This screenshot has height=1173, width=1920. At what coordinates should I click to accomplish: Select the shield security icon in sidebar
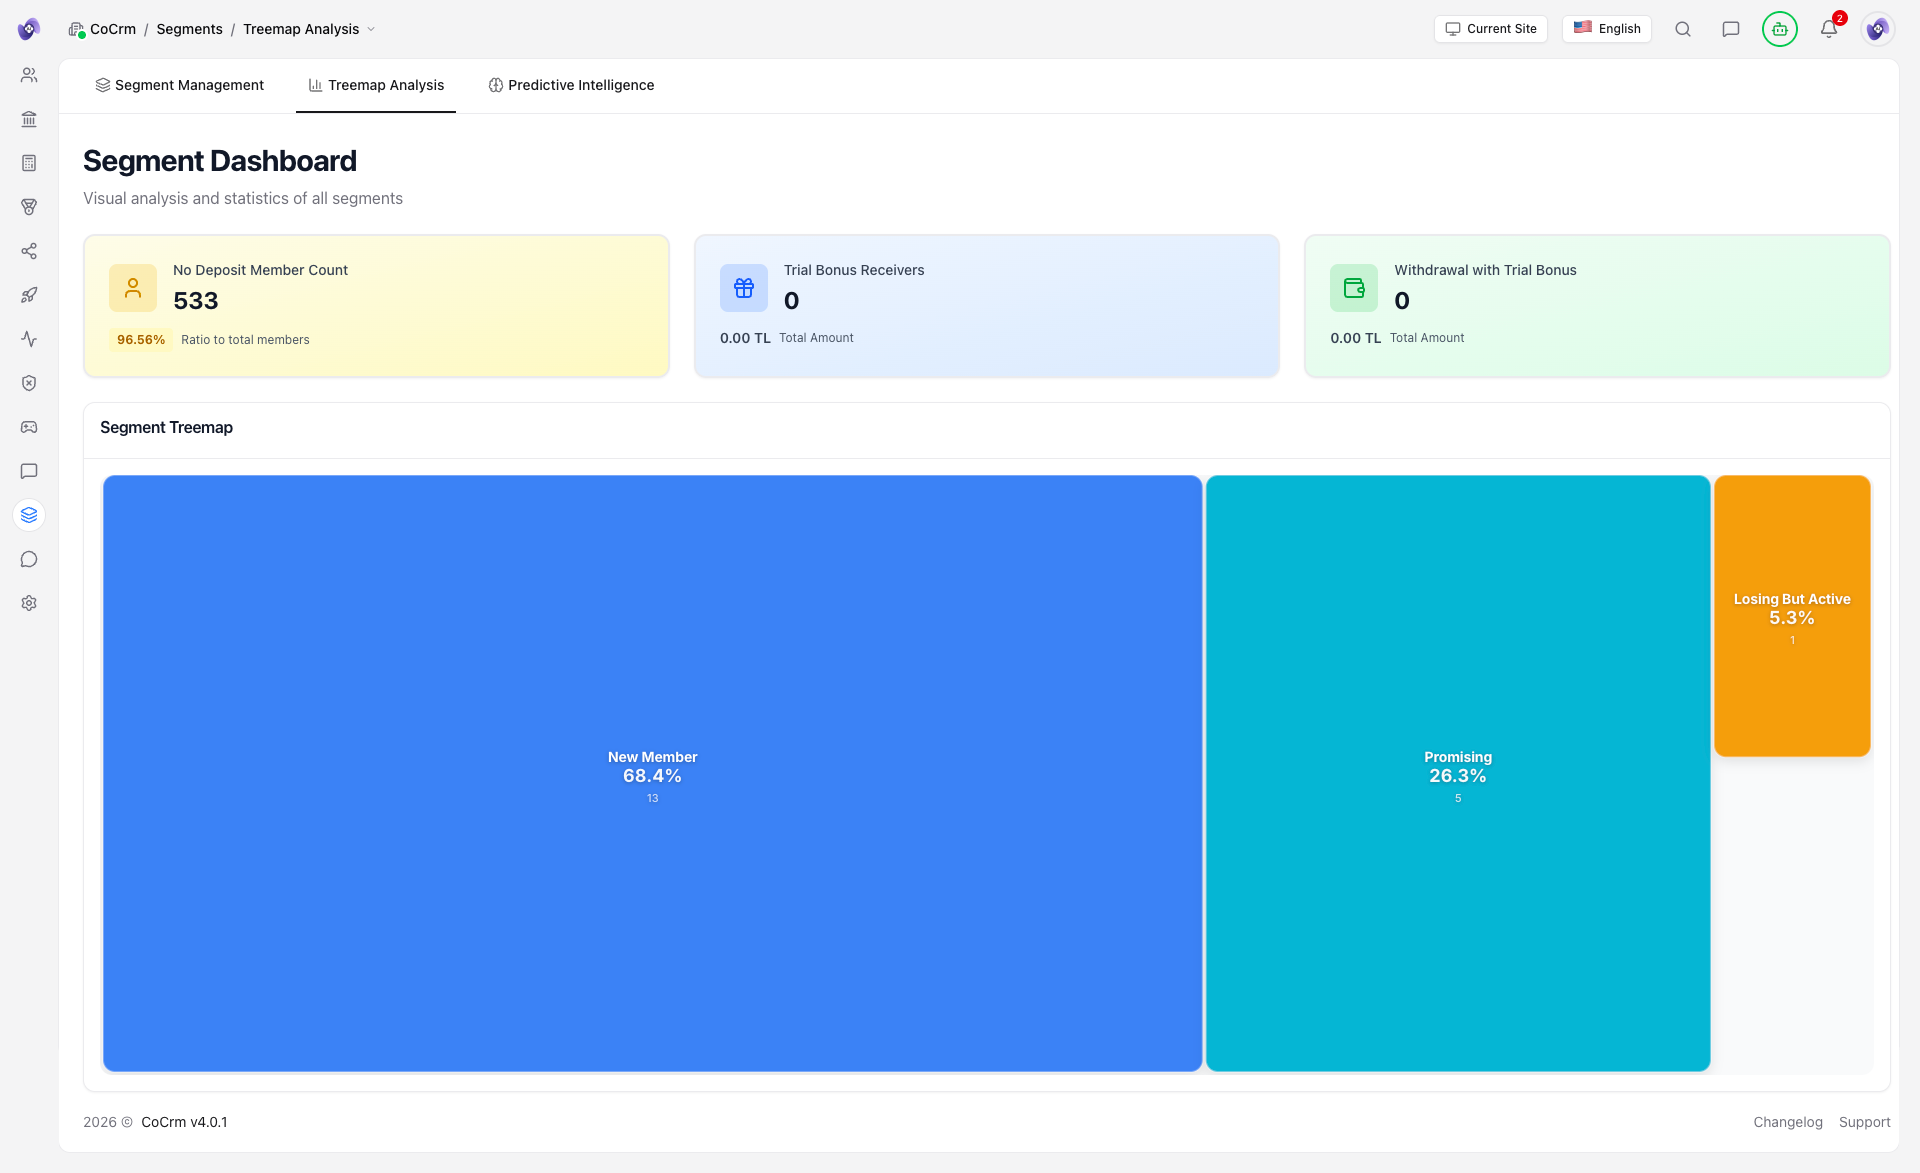point(29,383)
